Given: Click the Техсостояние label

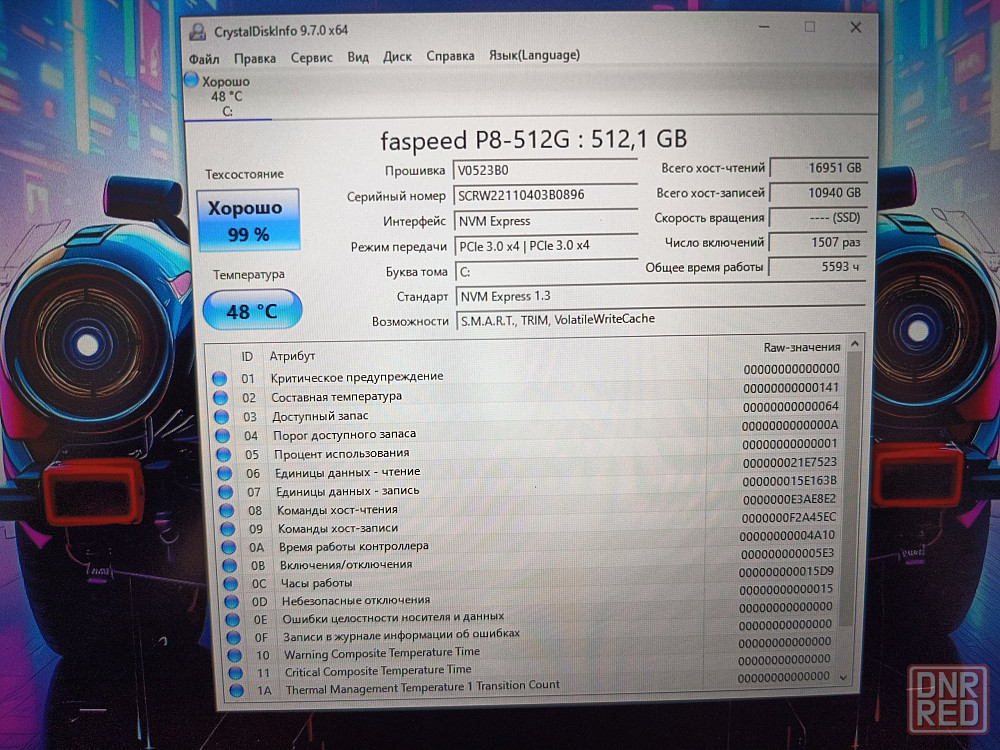Looking at the screenshot, I should (244, 174).
